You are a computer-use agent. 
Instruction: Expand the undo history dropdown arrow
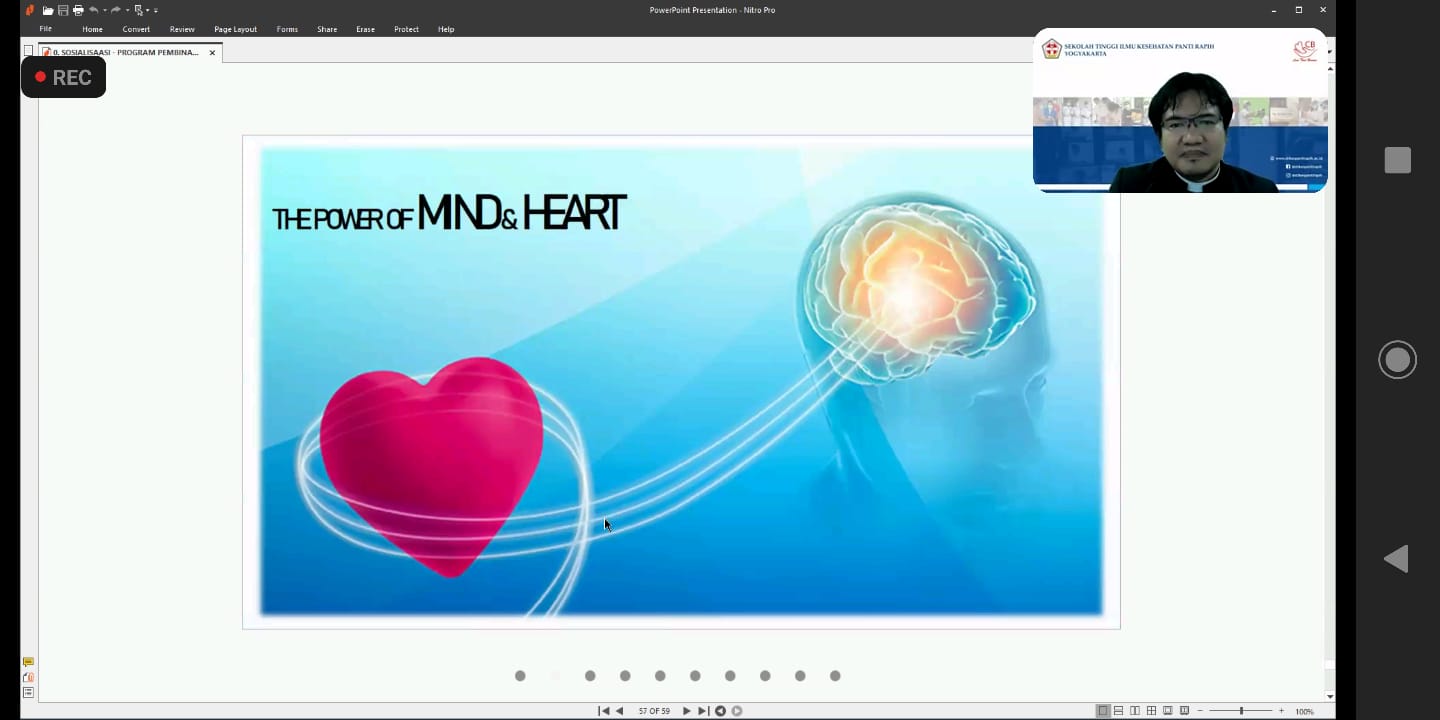coord(105,10)
